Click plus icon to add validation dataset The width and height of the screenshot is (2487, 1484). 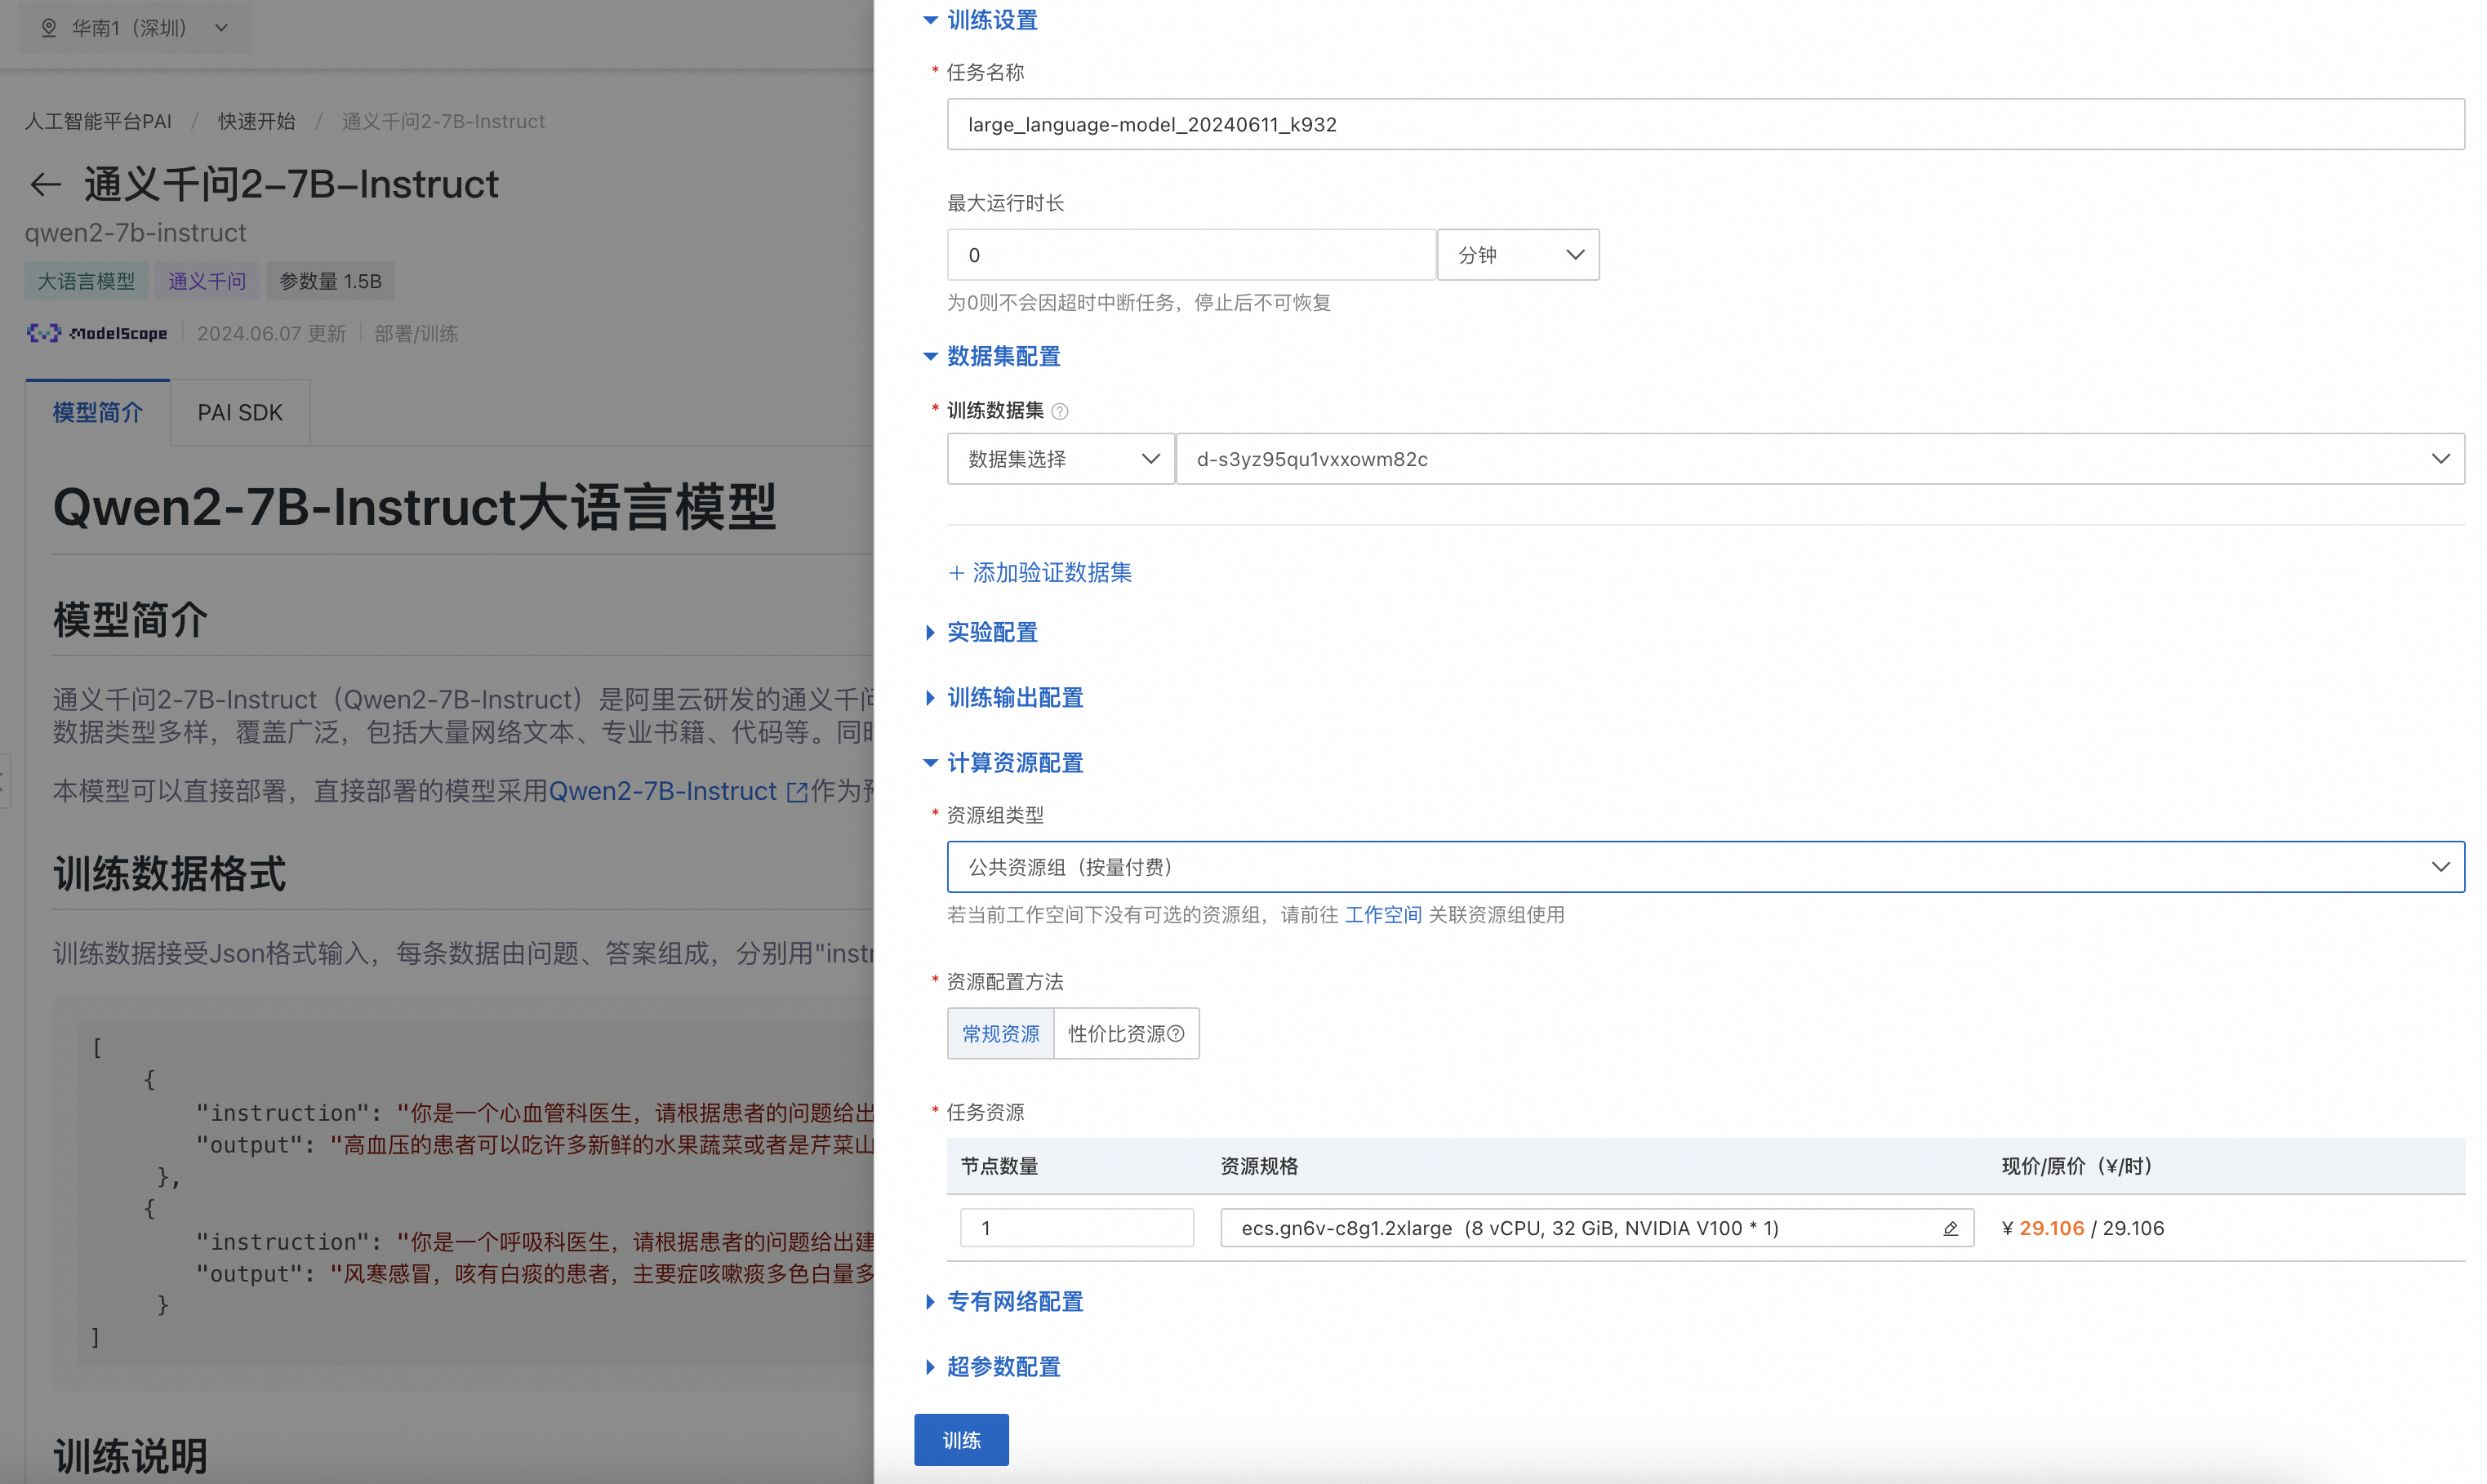[x=956, y=573]
